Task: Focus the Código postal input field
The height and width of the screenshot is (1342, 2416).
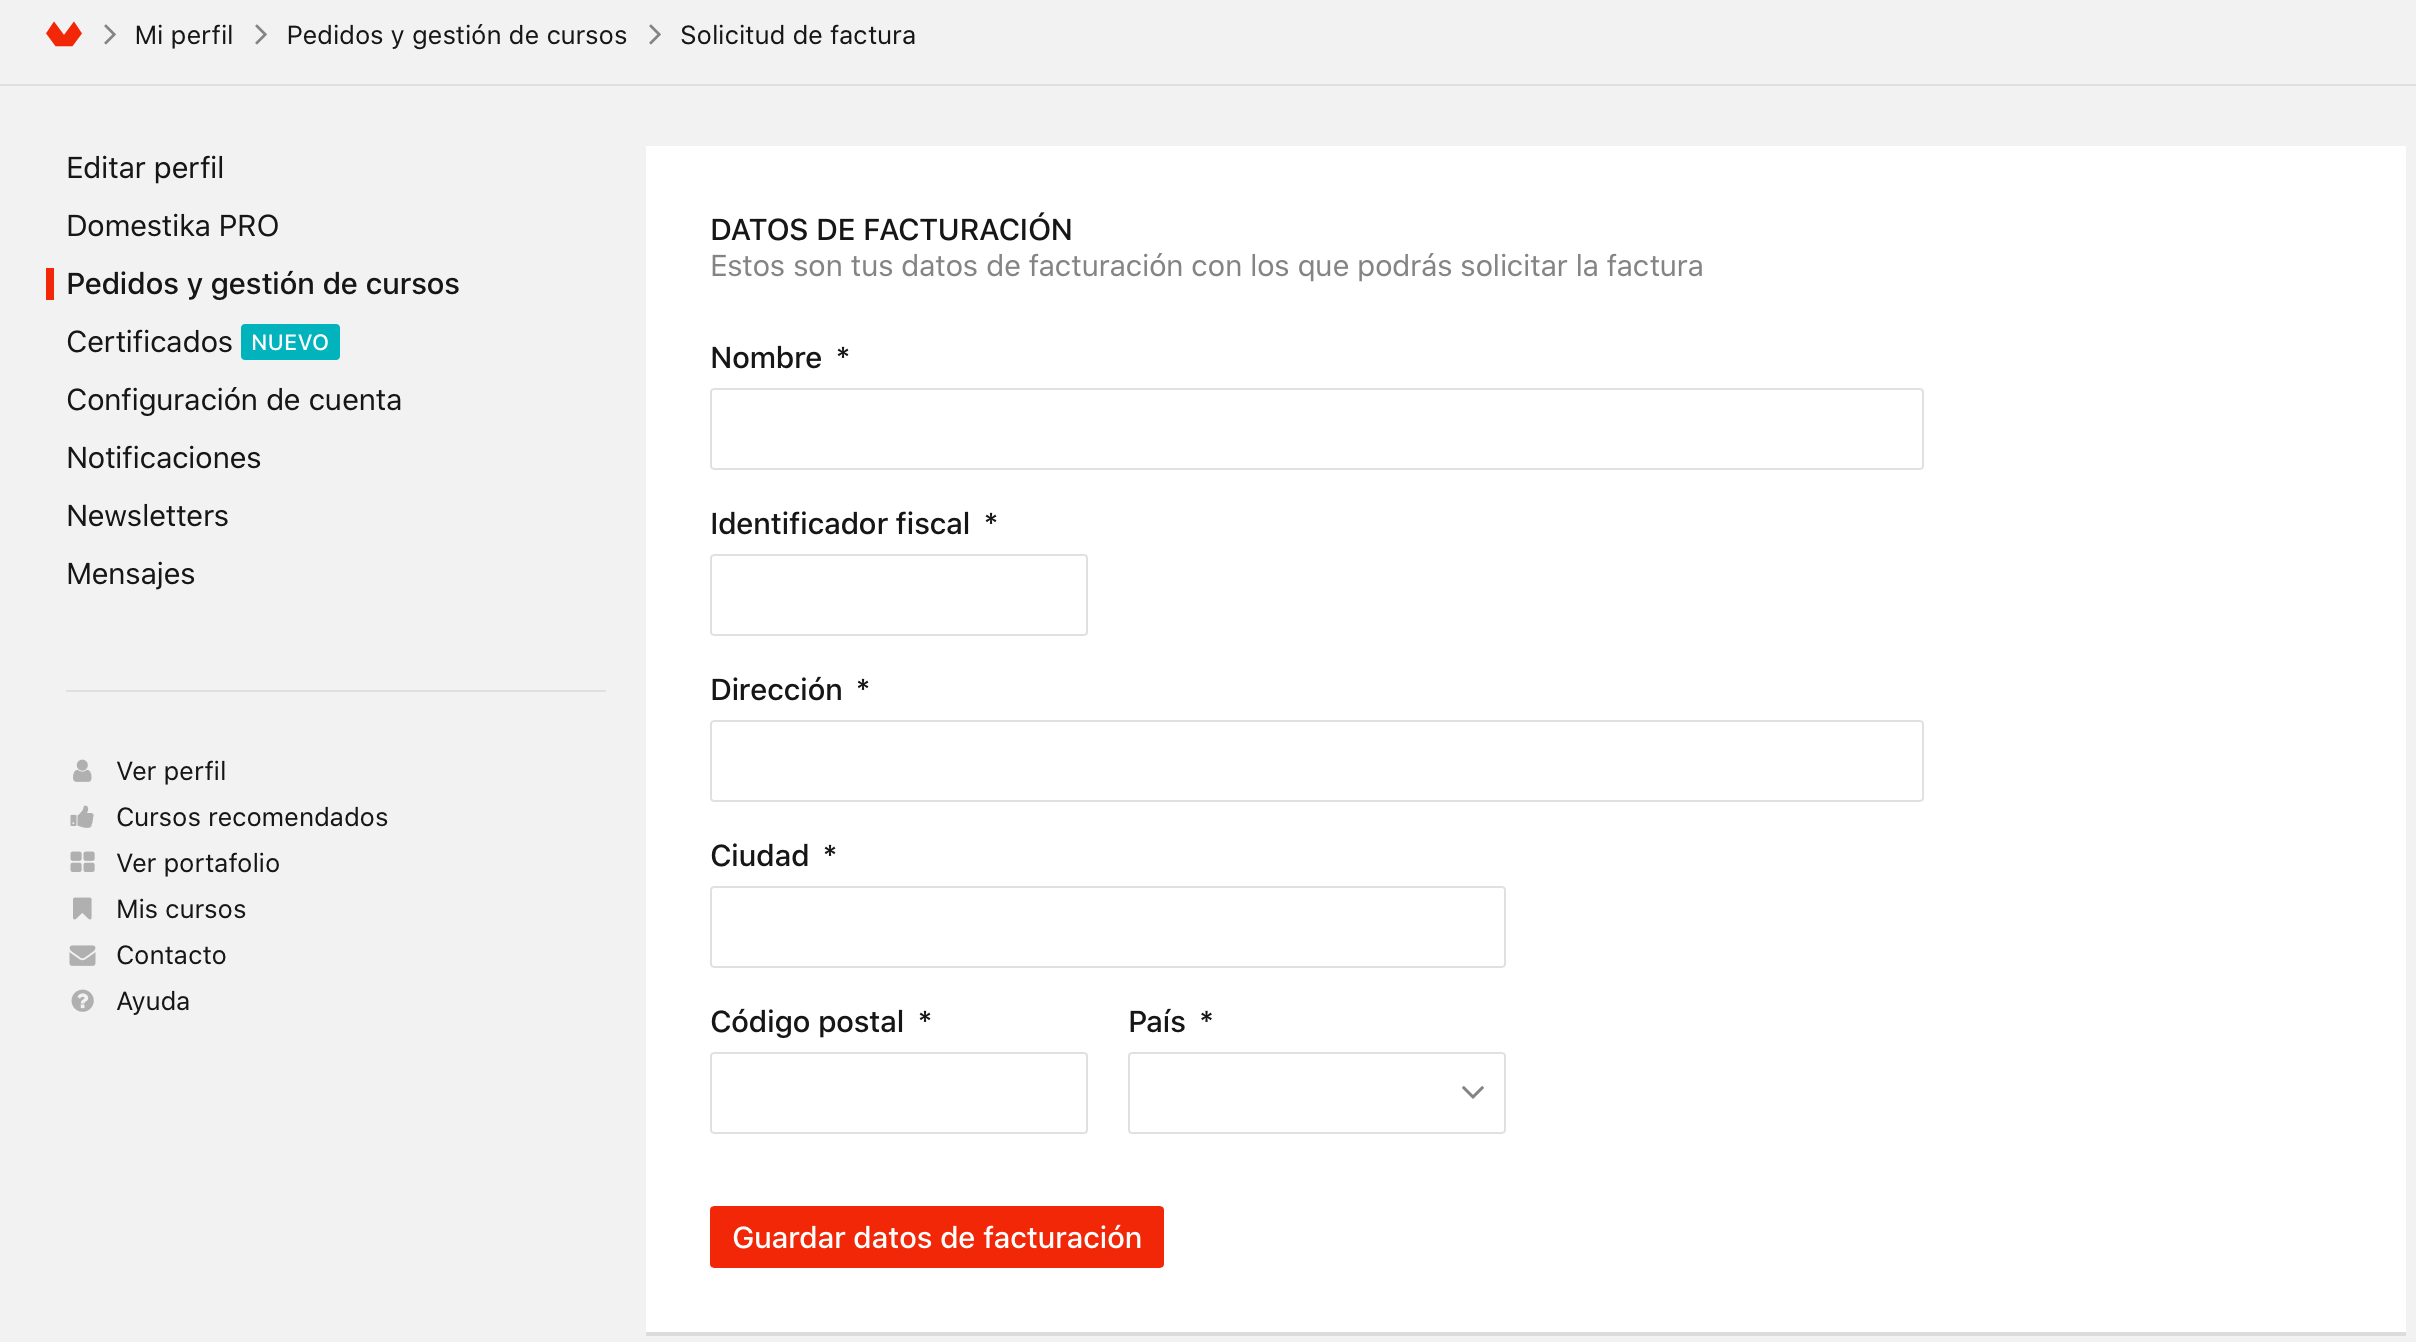Action: 898,1093
